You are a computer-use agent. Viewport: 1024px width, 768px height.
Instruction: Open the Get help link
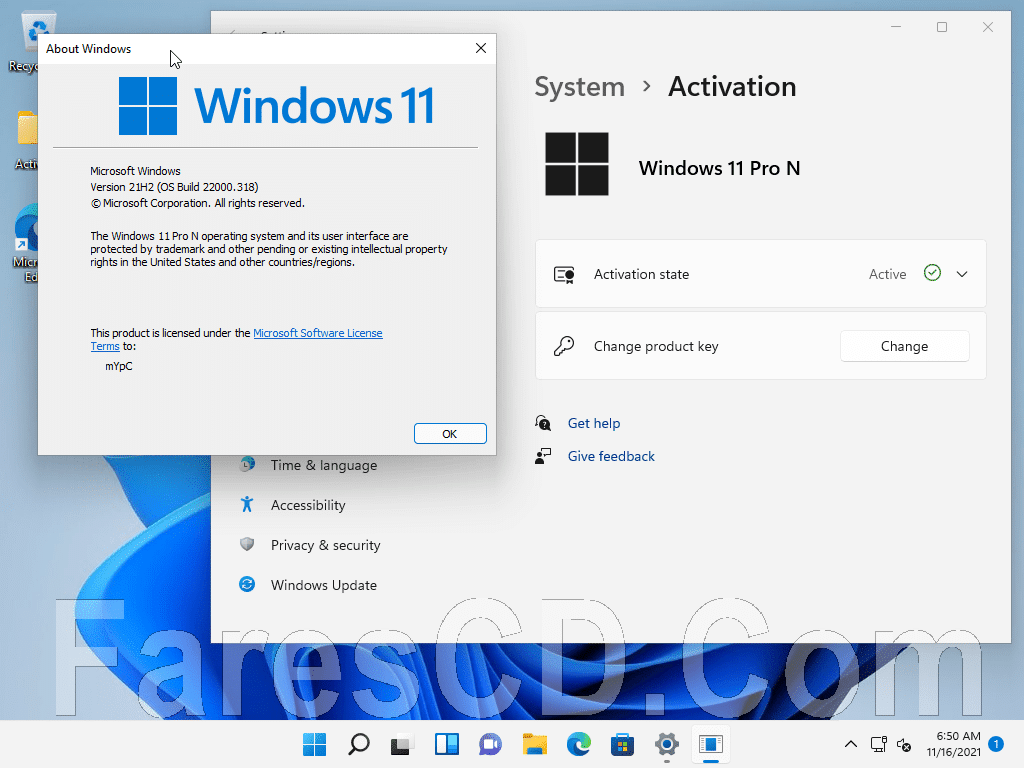(x=594, y=423)
